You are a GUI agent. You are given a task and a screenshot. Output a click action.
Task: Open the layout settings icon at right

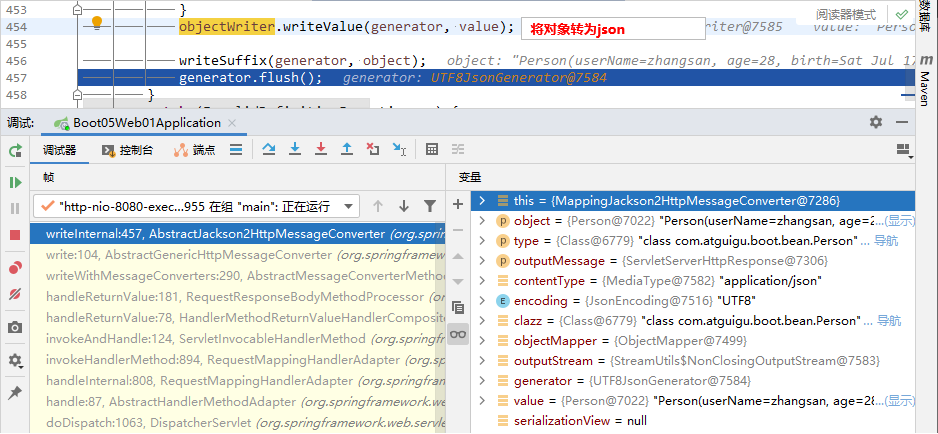[x=904, y=150]
